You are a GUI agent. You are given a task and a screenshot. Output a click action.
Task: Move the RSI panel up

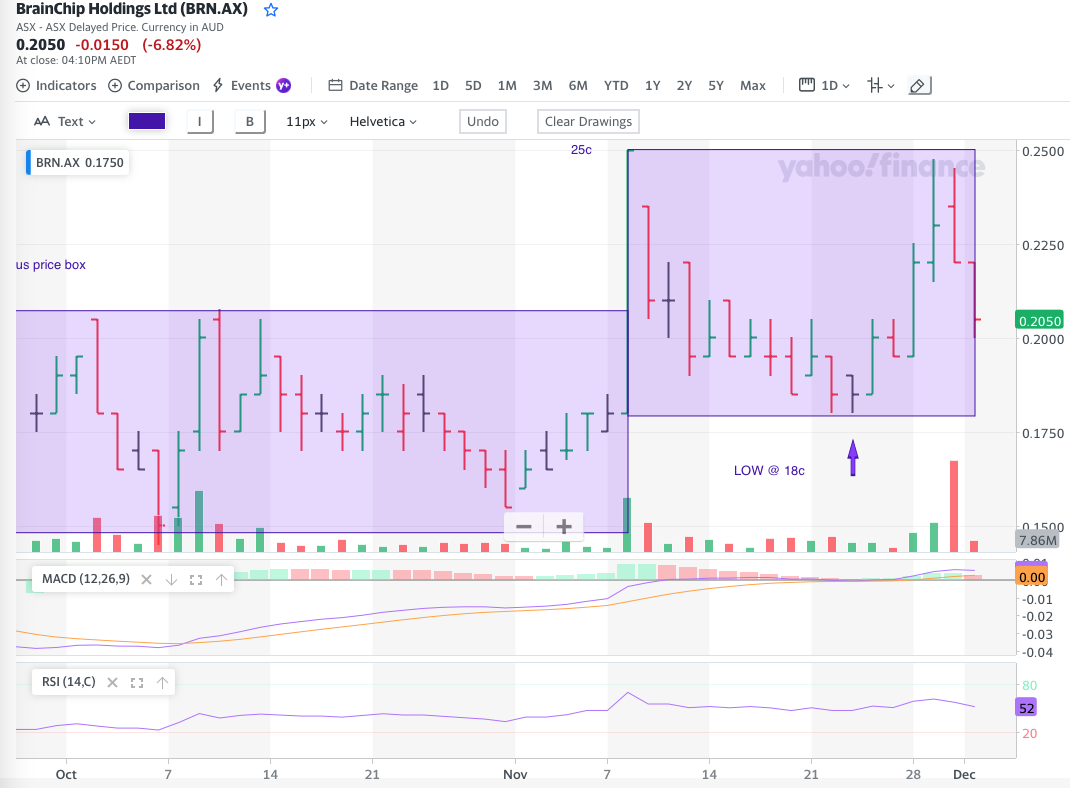click(161, 682)
